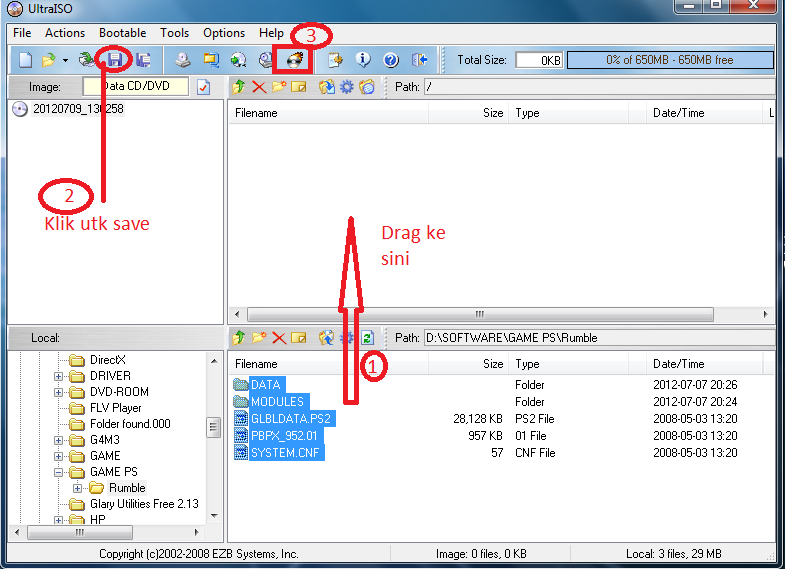Save the image with the floppy disk icon

[115, 60]
